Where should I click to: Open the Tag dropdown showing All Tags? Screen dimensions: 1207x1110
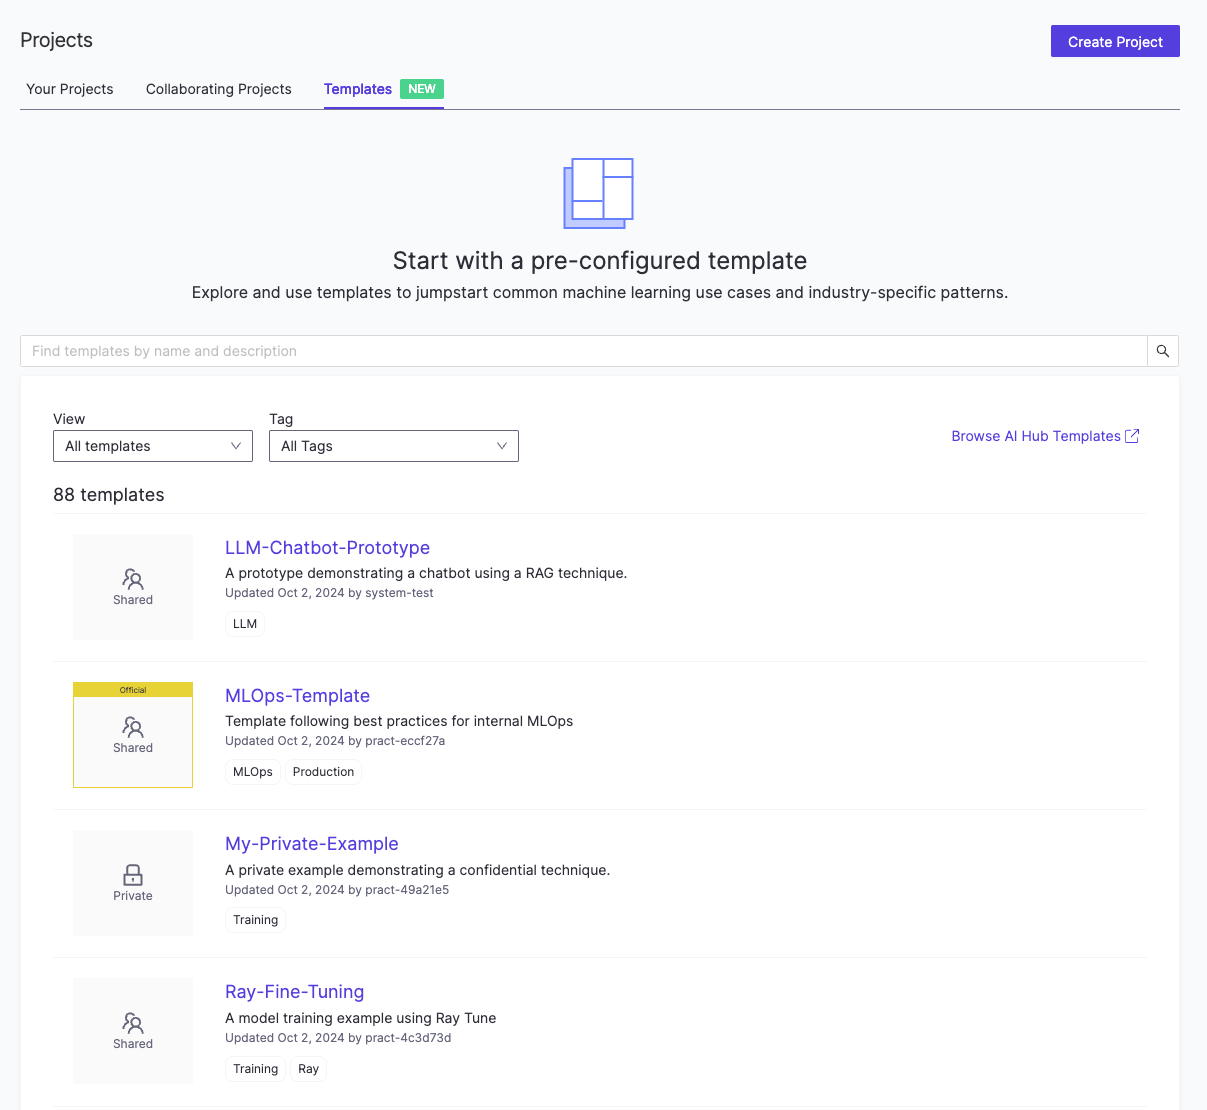point(394,446)
